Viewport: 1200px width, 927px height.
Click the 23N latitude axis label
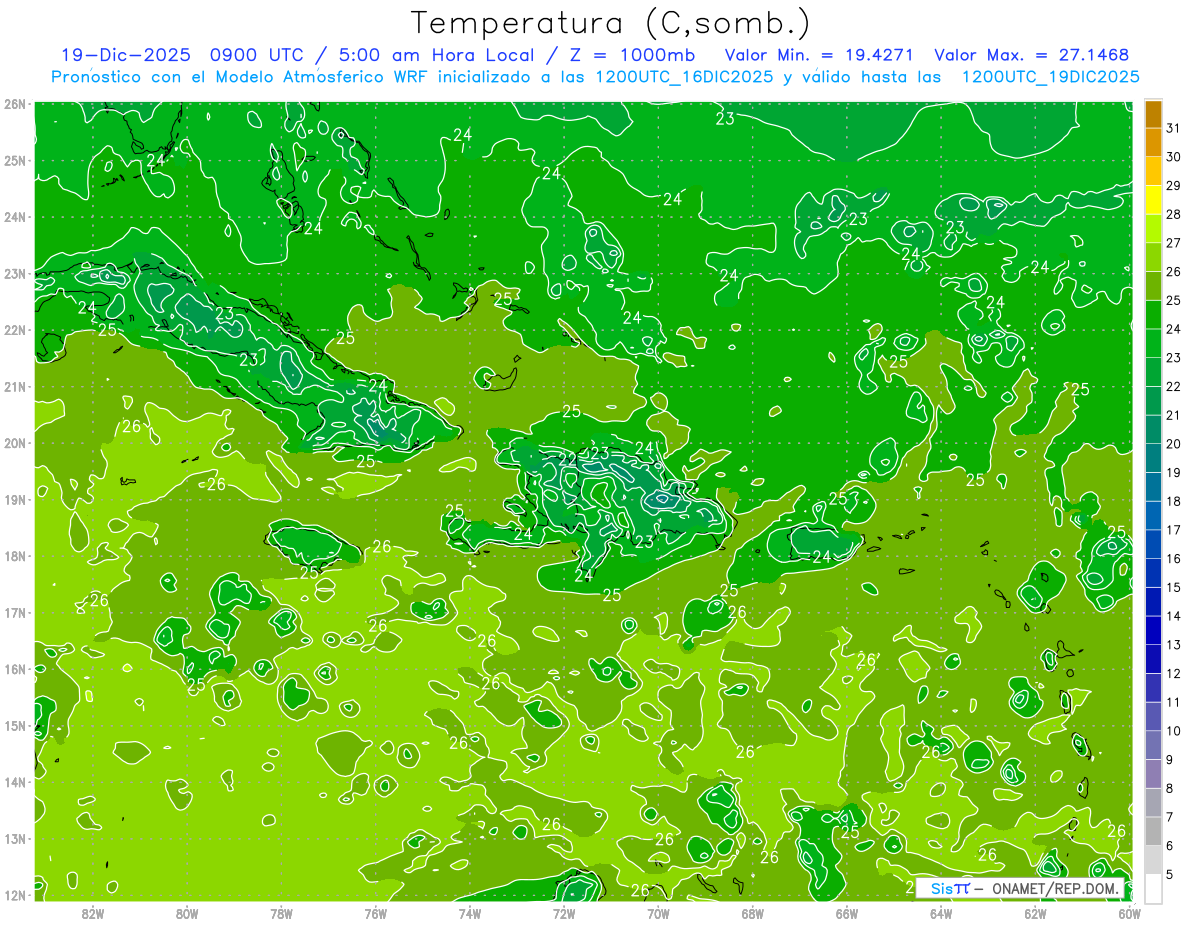click(15, 273)
